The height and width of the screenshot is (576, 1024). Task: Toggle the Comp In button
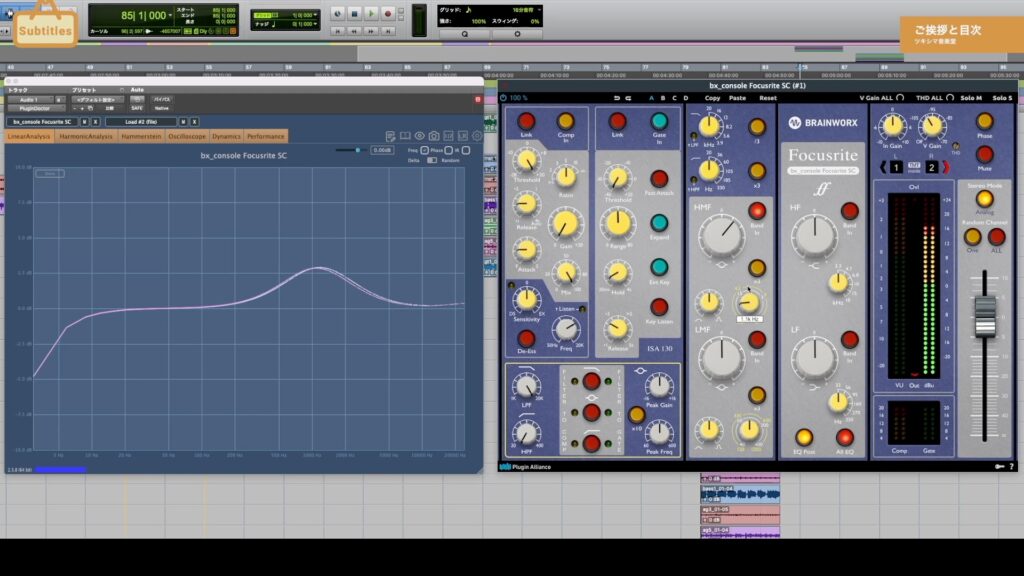[566, 121]
